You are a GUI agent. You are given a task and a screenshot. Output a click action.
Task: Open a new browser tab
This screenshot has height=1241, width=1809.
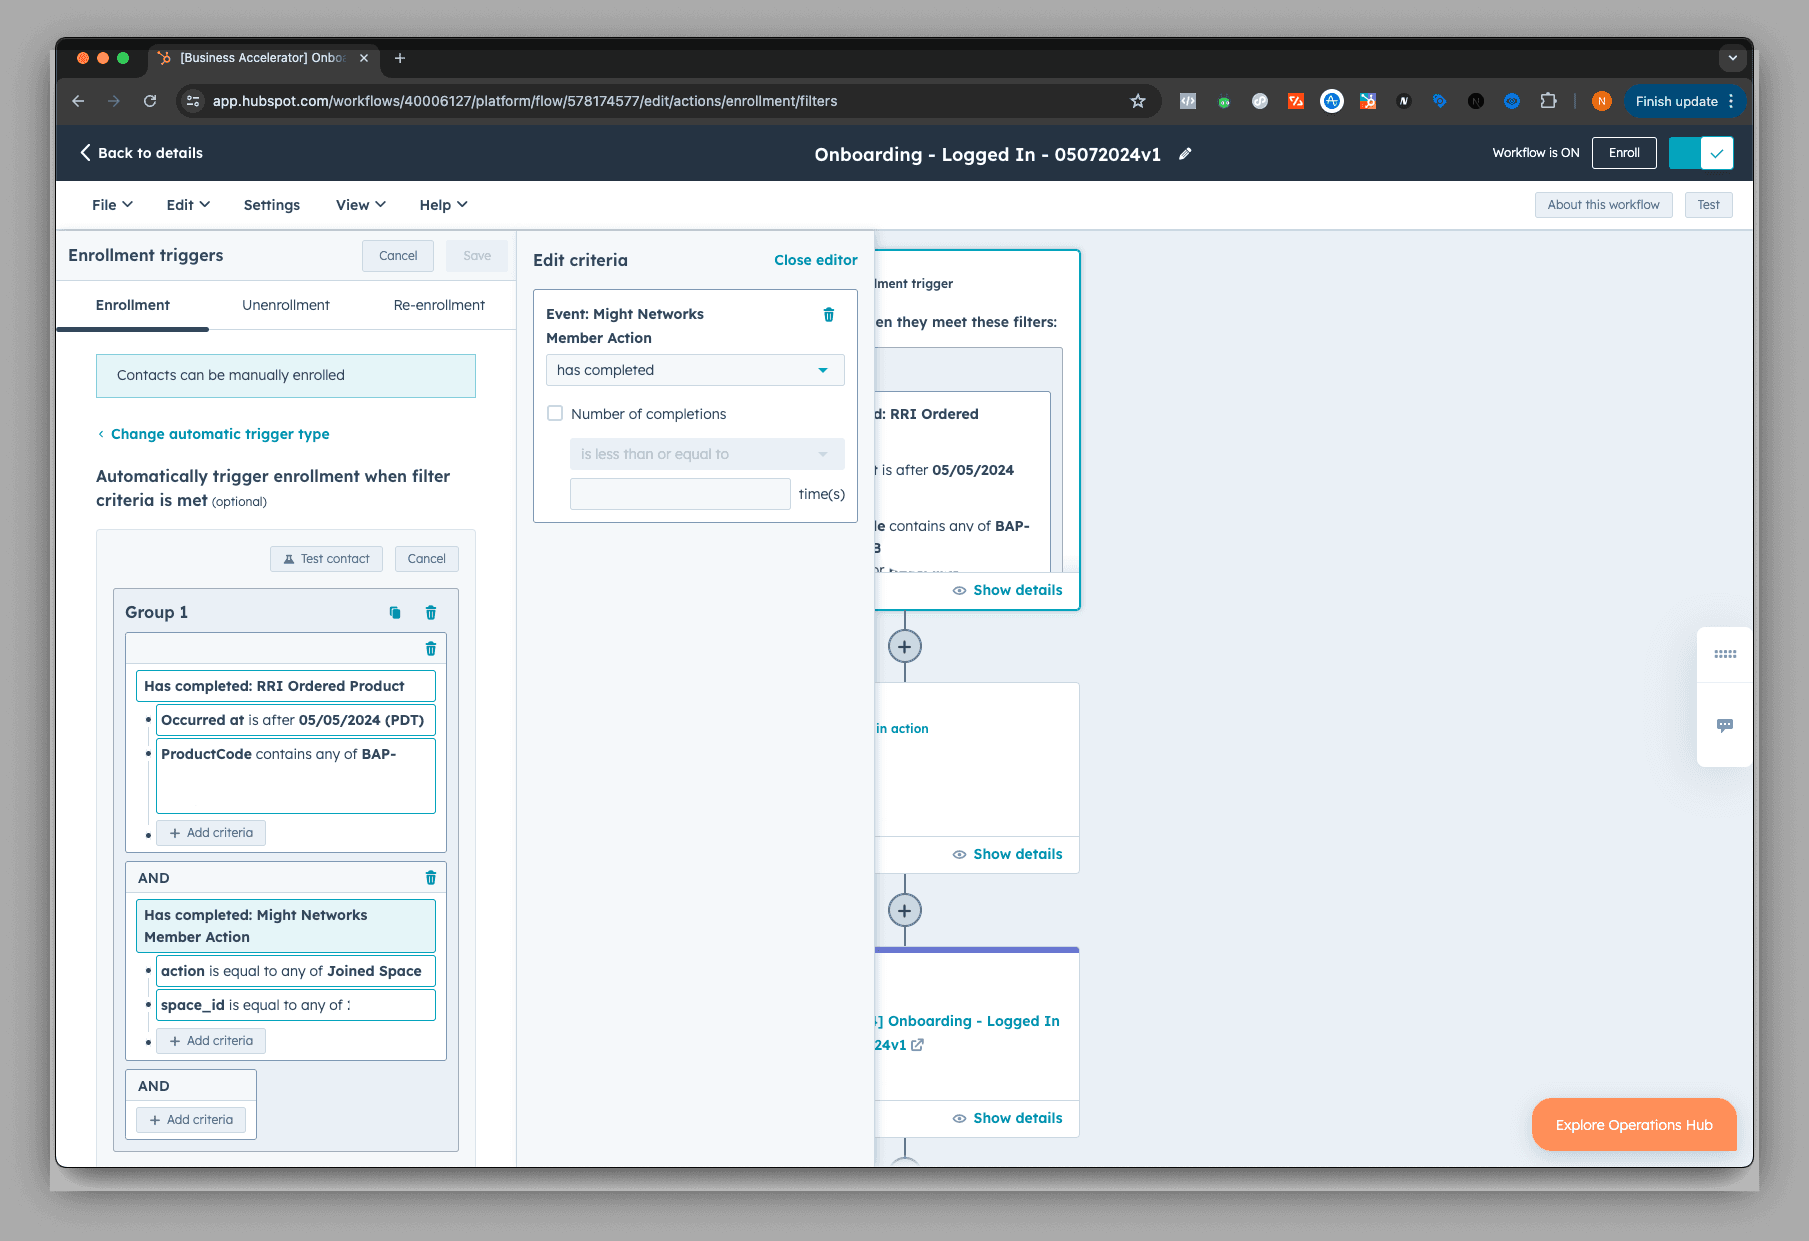400,58
